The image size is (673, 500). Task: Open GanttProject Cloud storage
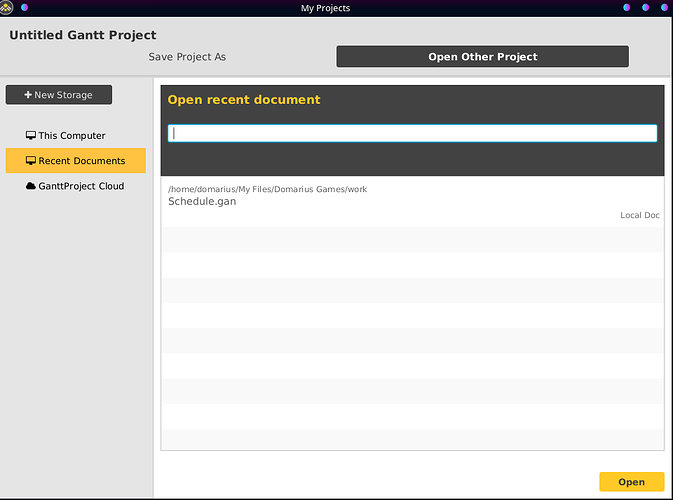[x=76, y=186]
